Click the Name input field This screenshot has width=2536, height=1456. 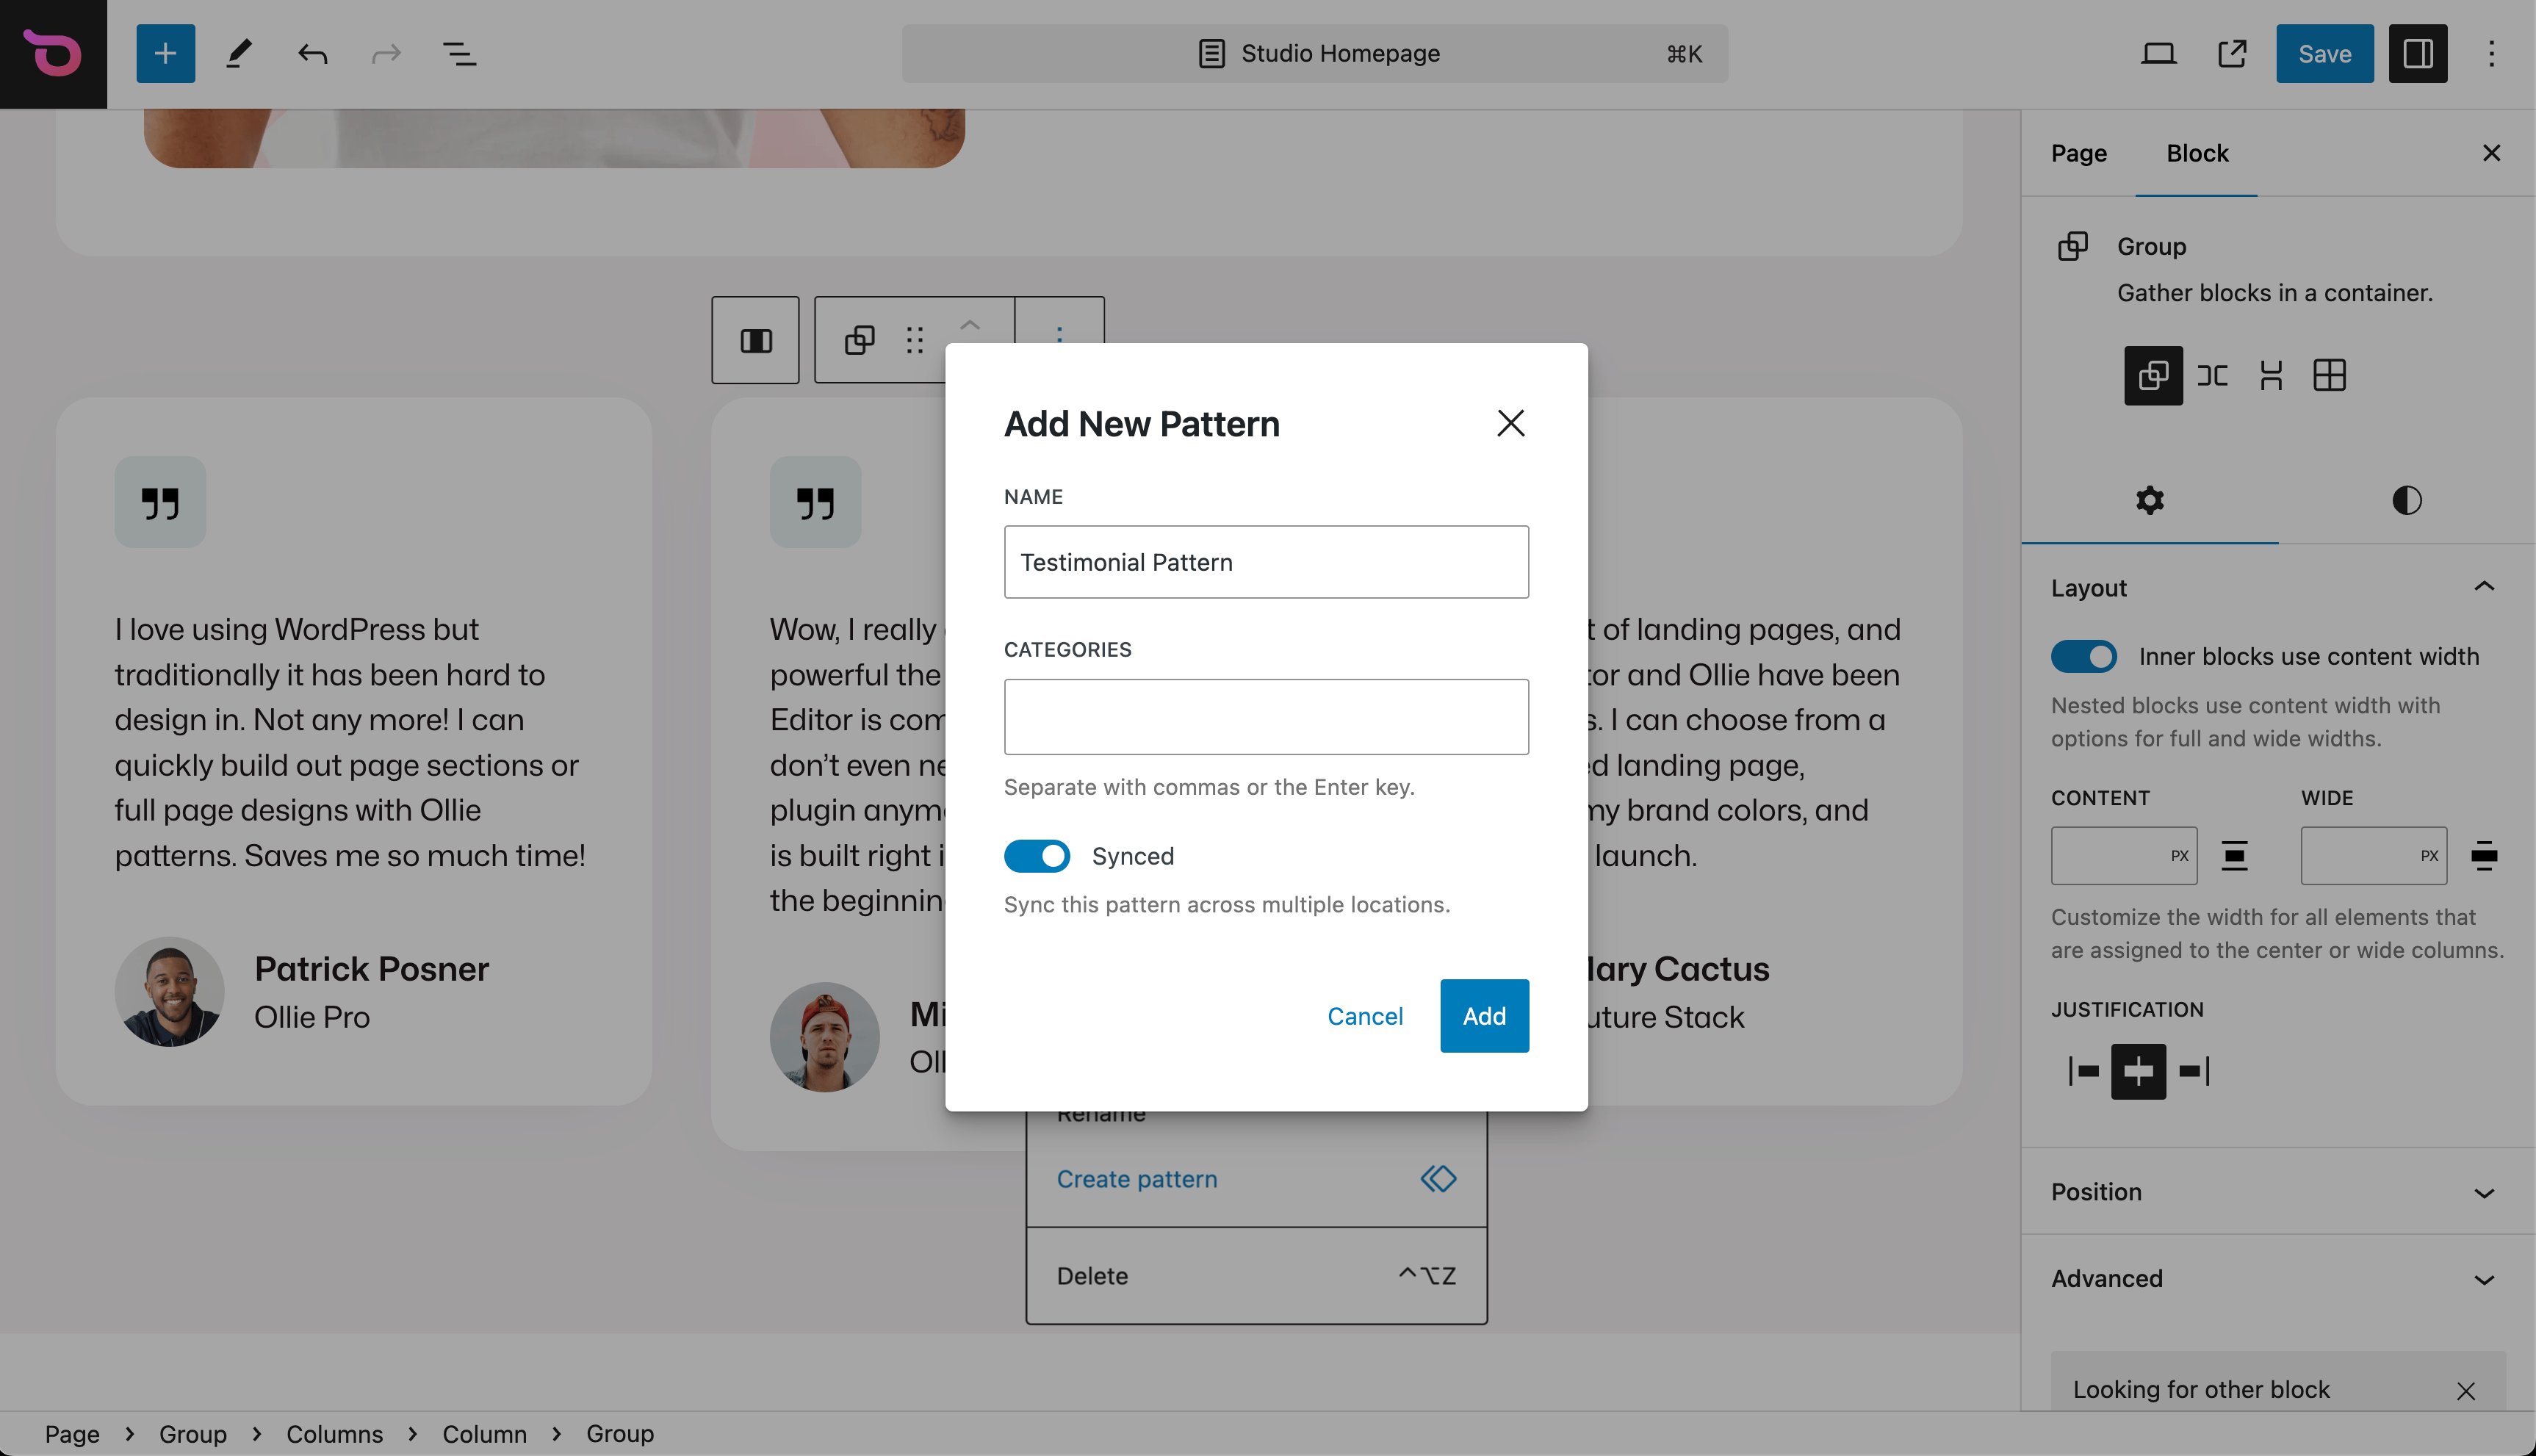(1267, 561)
